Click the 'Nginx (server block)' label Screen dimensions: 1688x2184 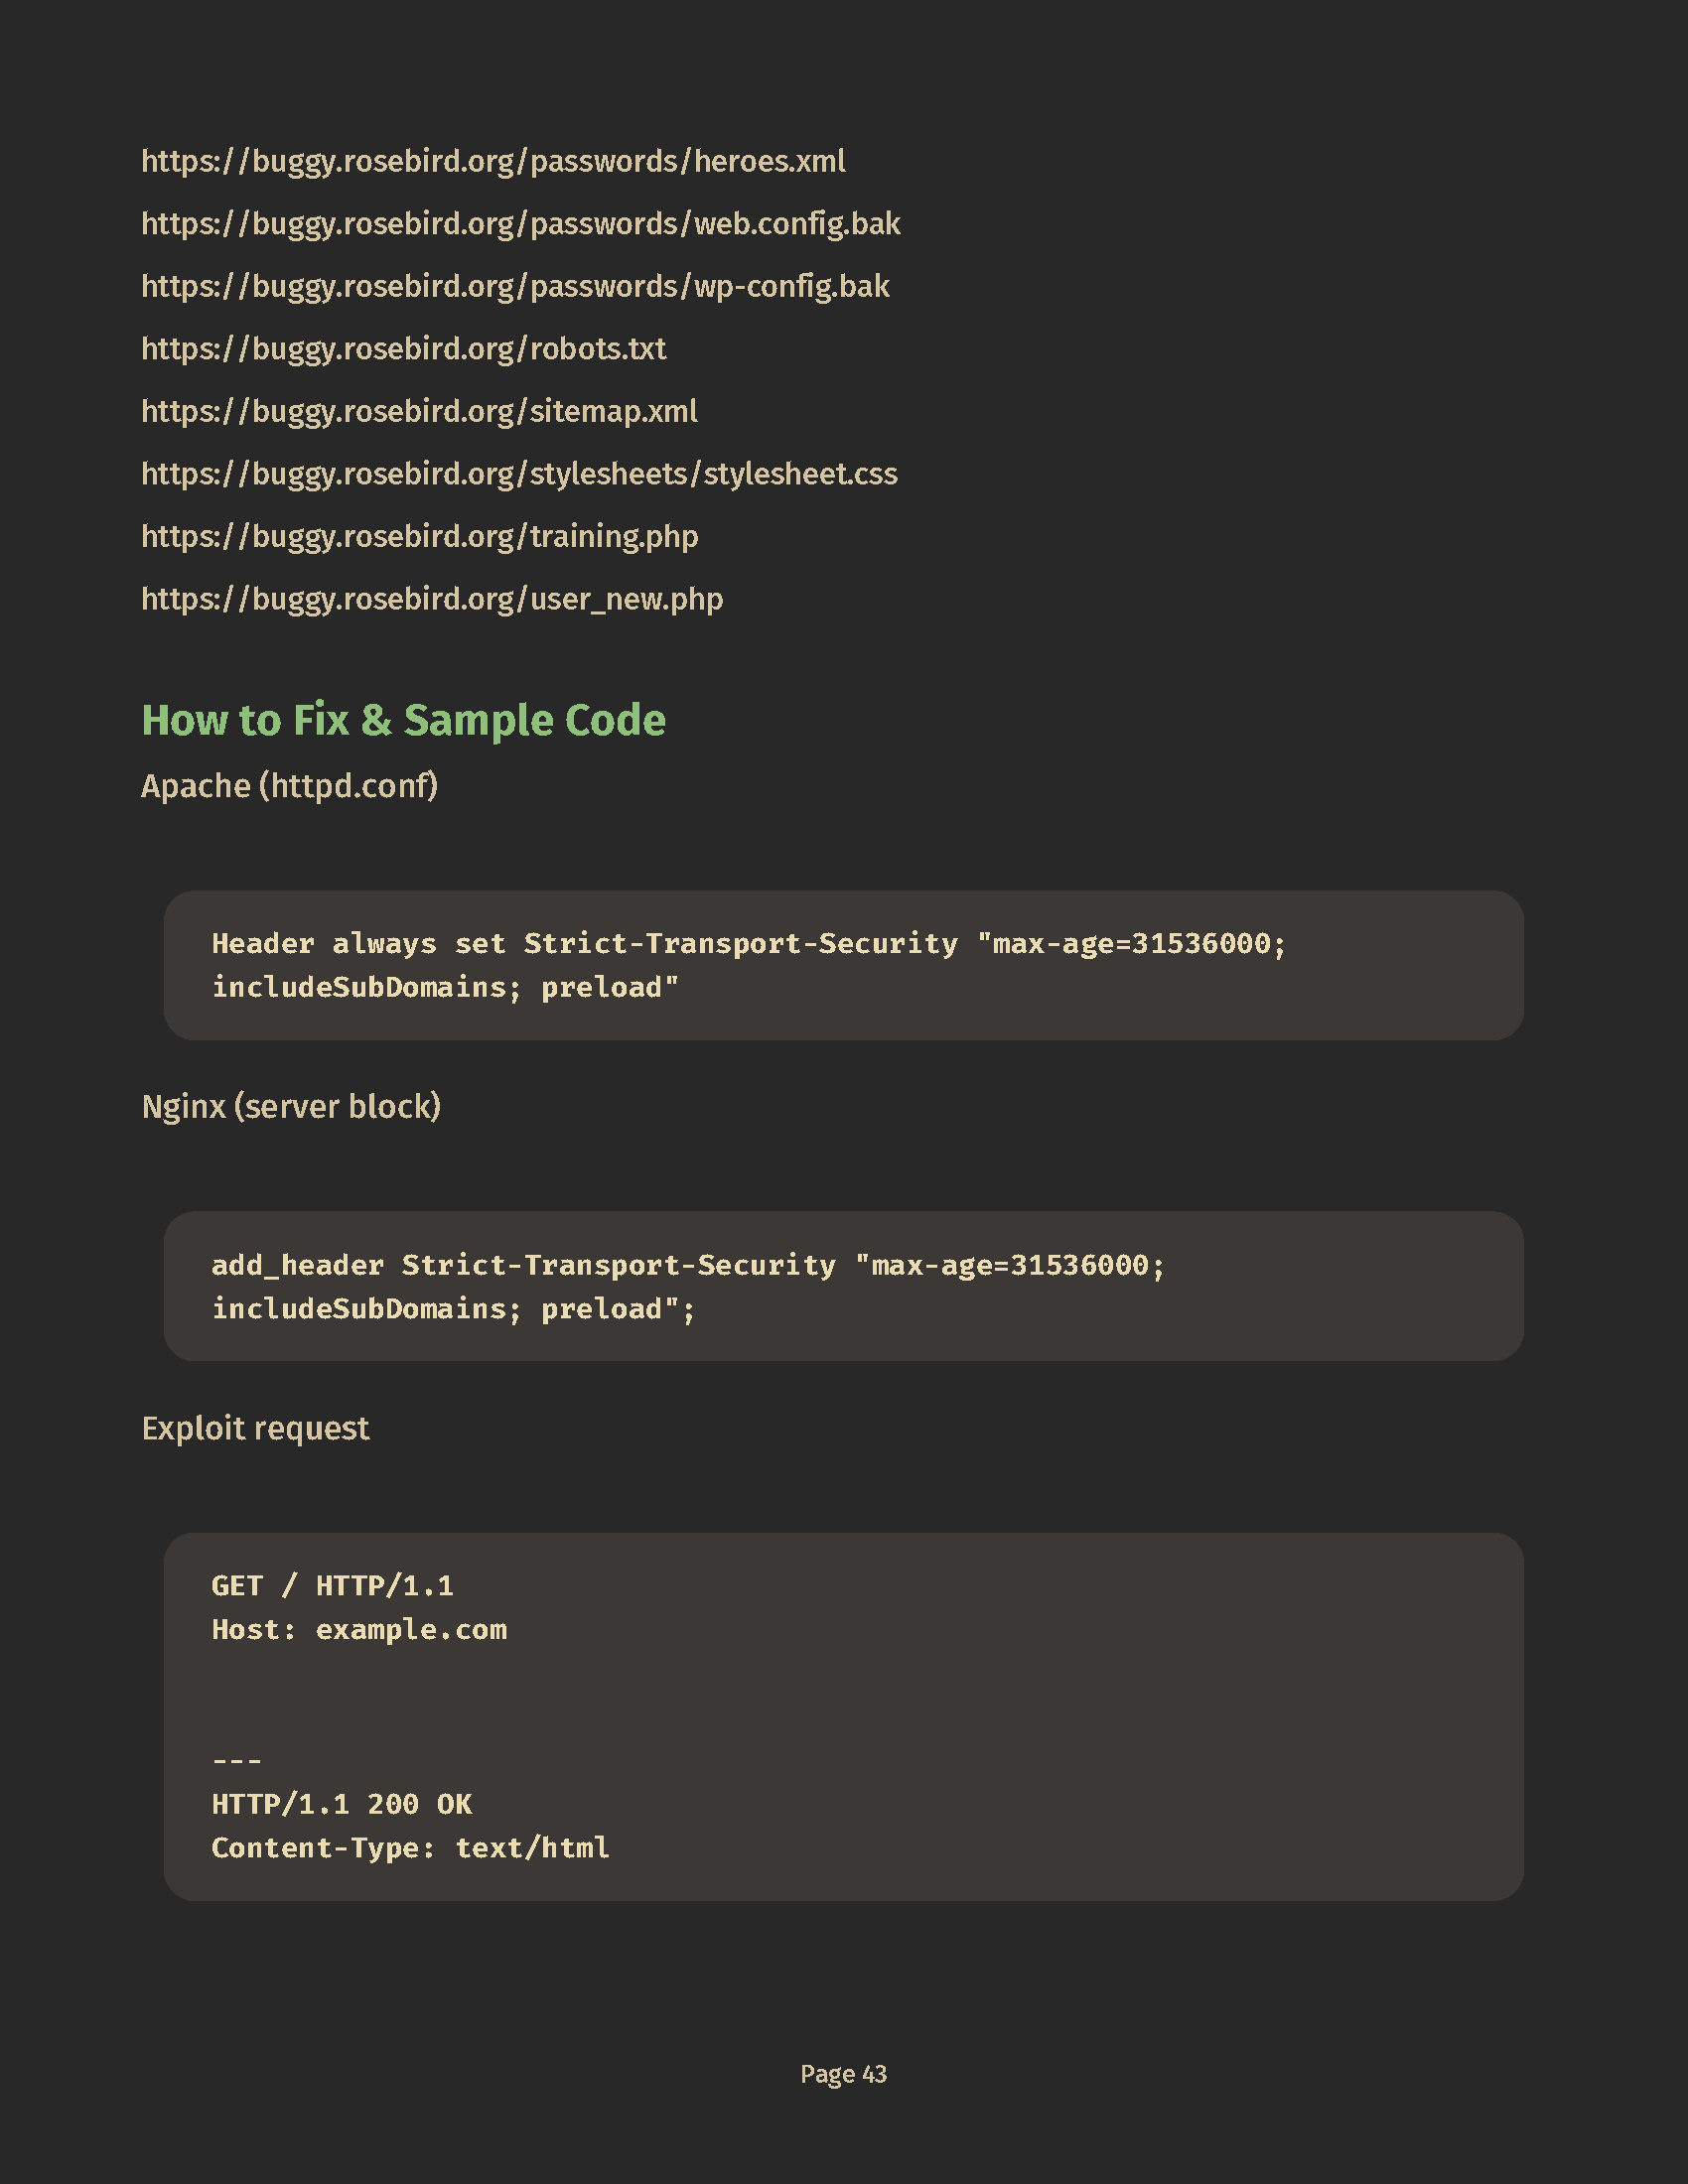(x=291, y=1107)
